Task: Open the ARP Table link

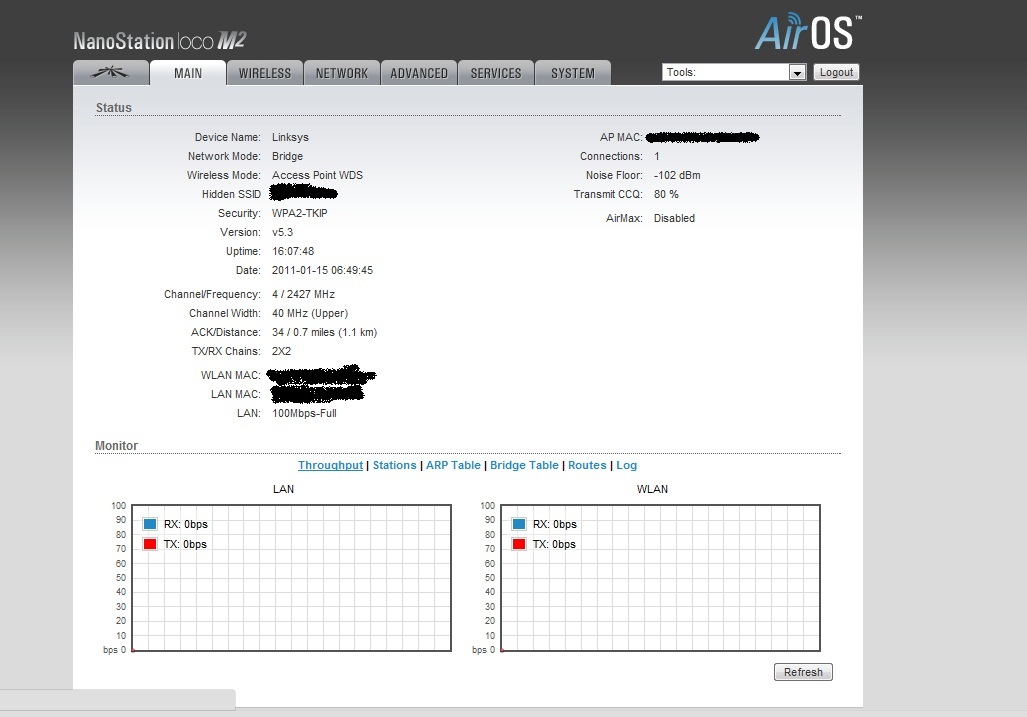Action: 453,465
